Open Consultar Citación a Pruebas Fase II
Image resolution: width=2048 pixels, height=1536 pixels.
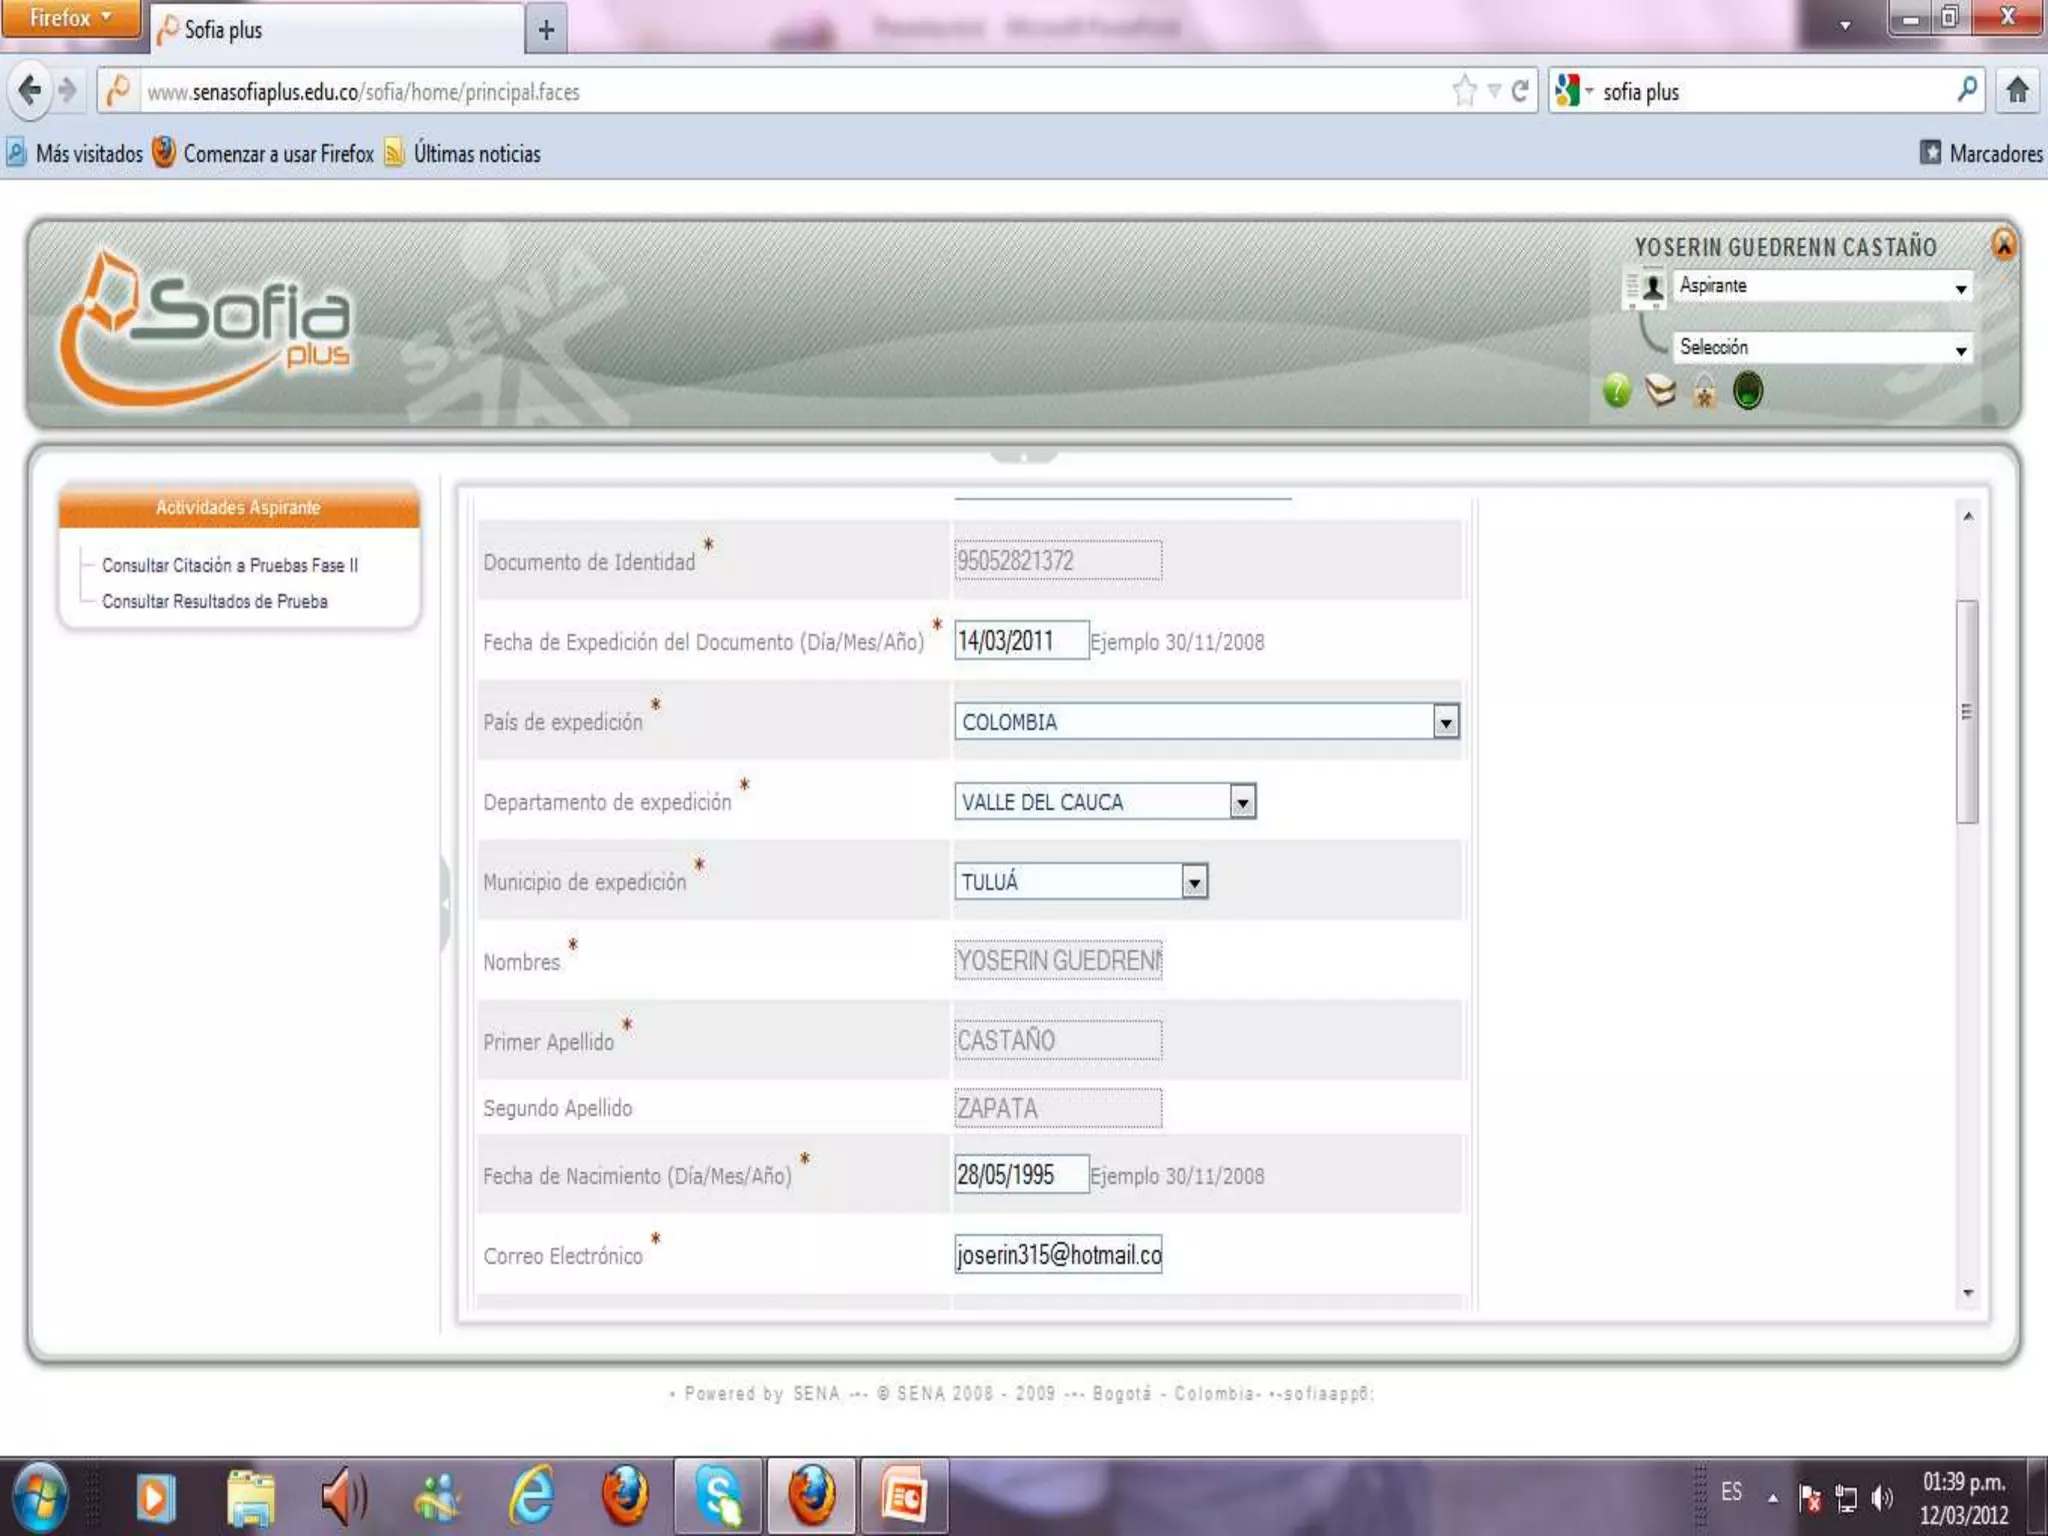coord(230,565)
